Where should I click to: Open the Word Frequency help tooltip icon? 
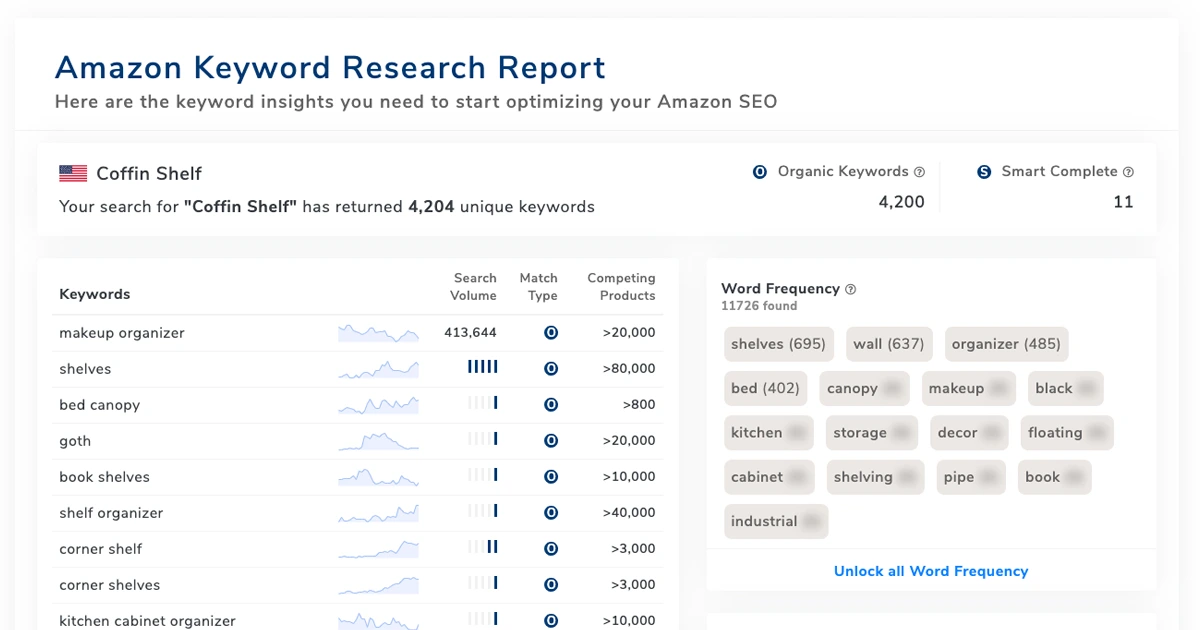point(850,289)
